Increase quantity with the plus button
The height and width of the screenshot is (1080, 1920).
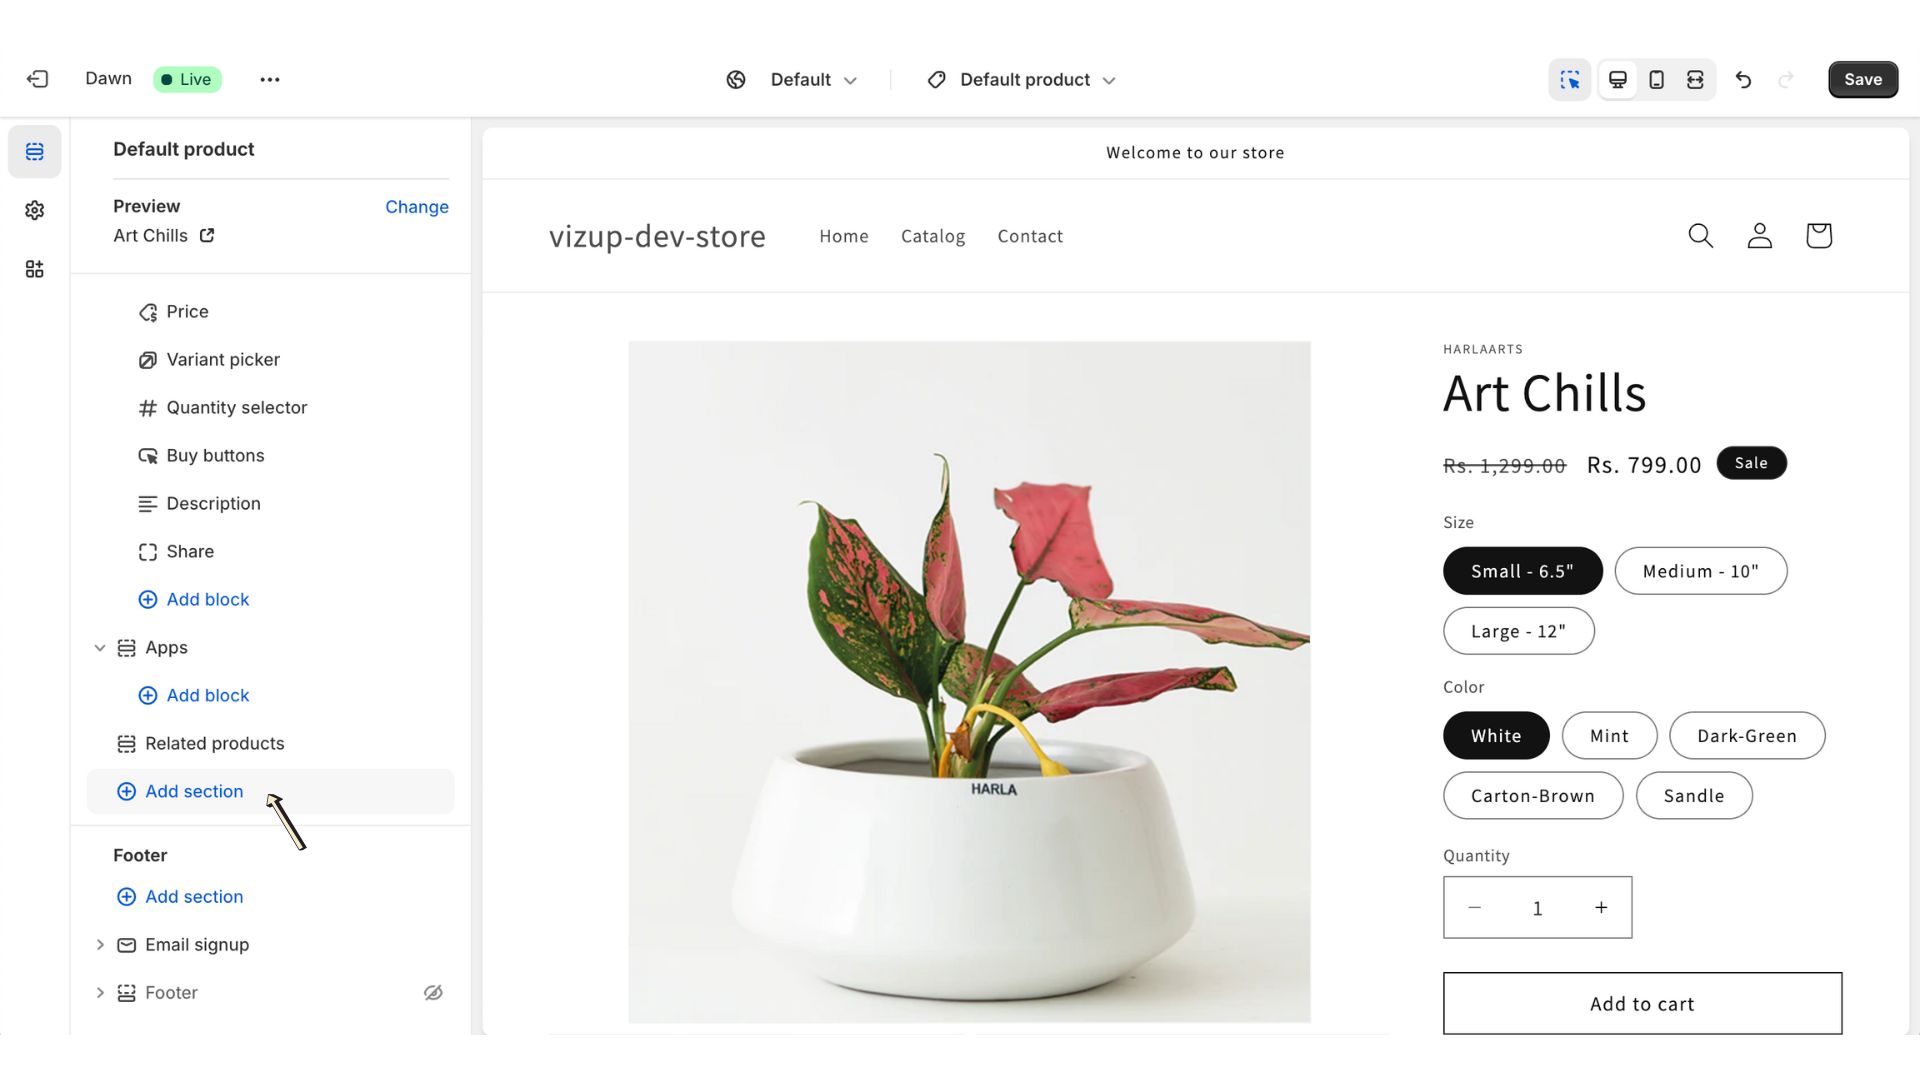[1601, 908]
